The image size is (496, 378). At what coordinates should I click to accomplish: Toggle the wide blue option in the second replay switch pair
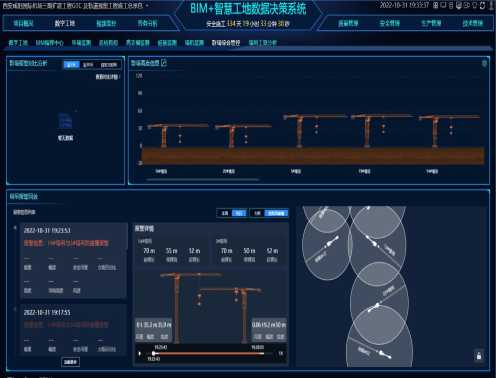click(x=276, y=213)
